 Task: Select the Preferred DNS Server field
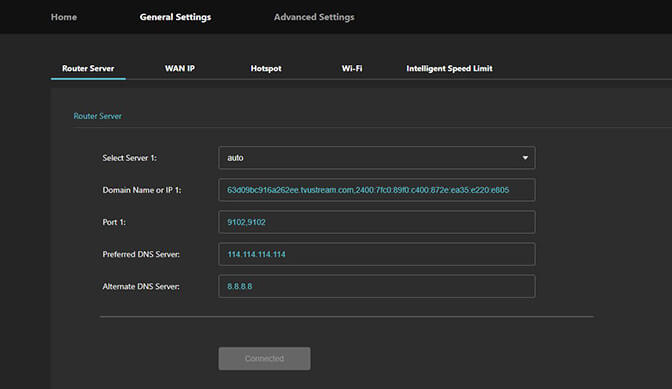pyautogui.click(x=377, y=254)
